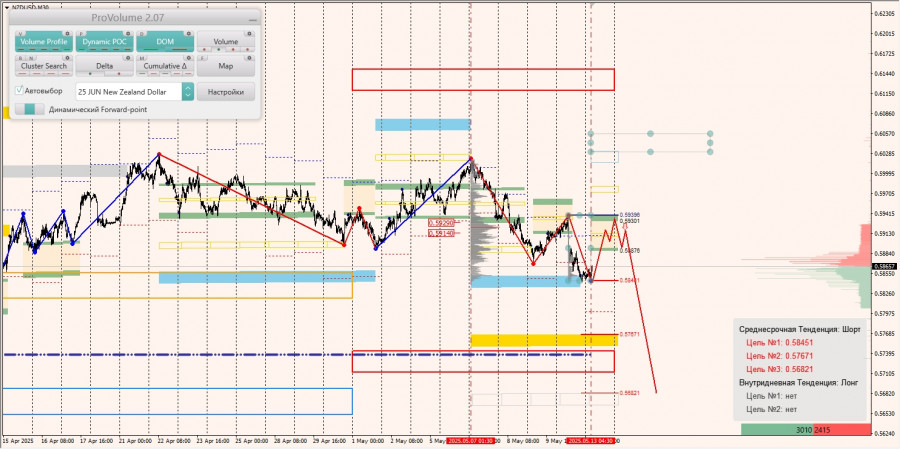The height and width of the screenshot is (449, 900).
Task: Click Внутридневная Тенденция: Лонг text
Action: click(799, 382)
